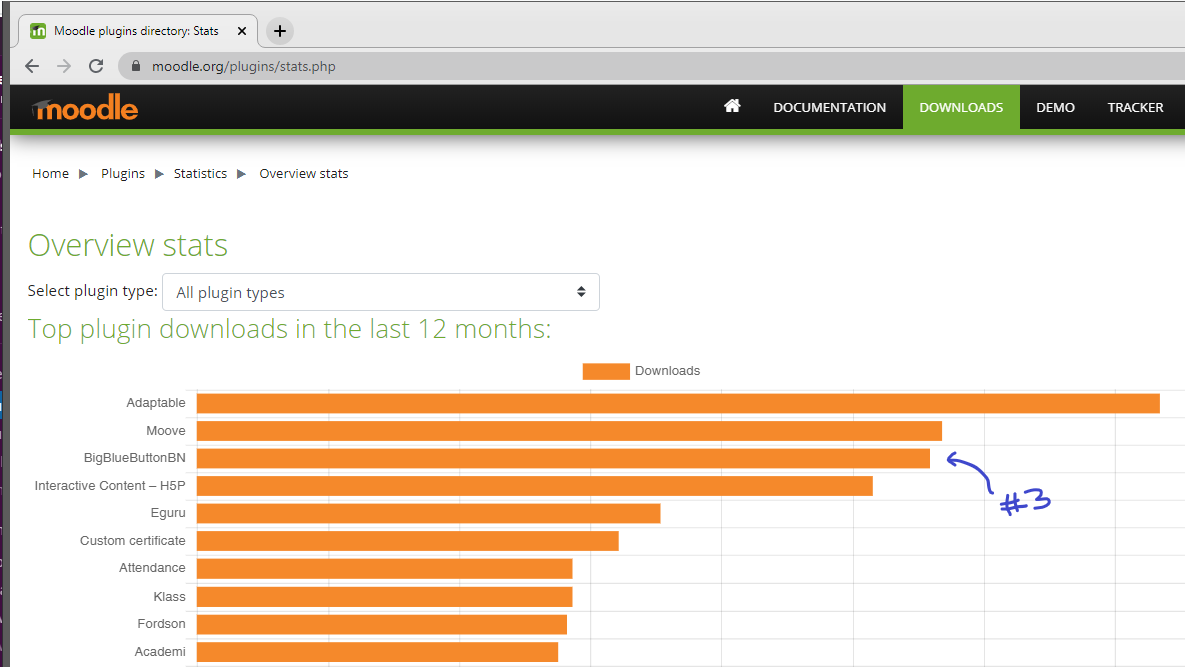Click the Klass axis label
The image size is (1185, 667).
tap(169, 597)
